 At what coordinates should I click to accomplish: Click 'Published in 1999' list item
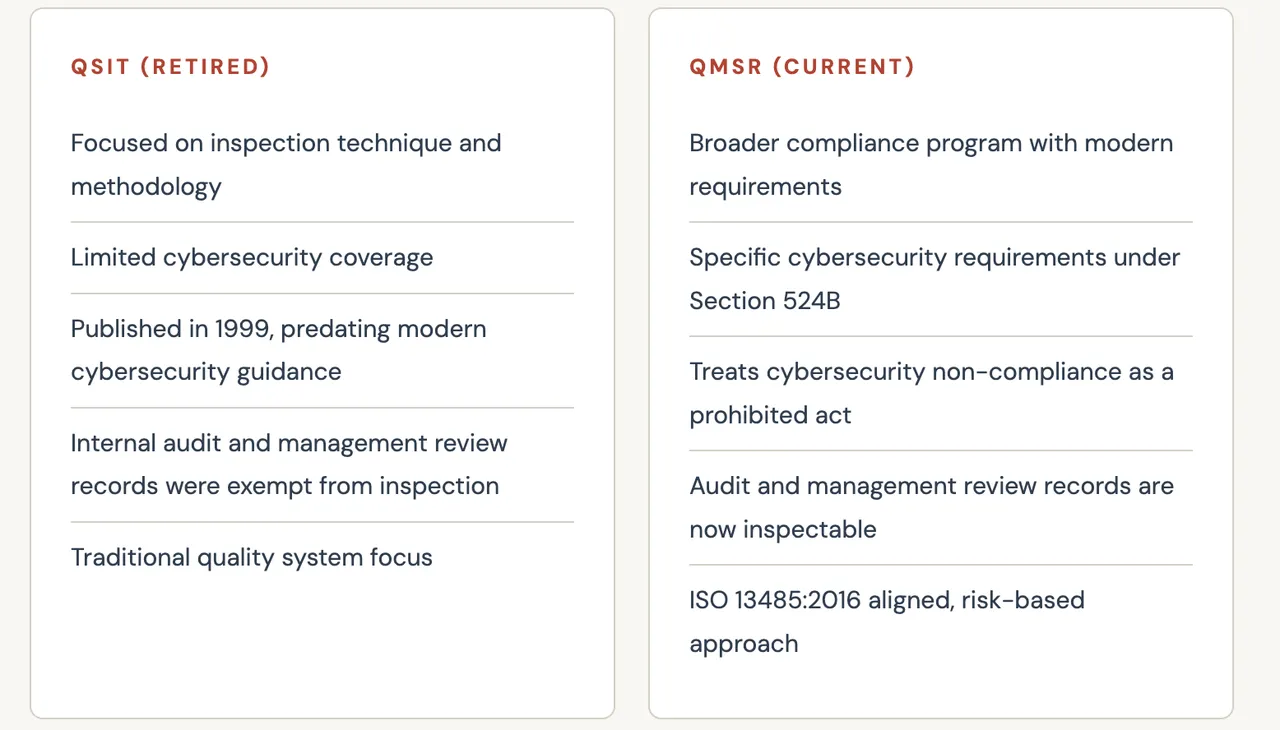coord(279,350)
